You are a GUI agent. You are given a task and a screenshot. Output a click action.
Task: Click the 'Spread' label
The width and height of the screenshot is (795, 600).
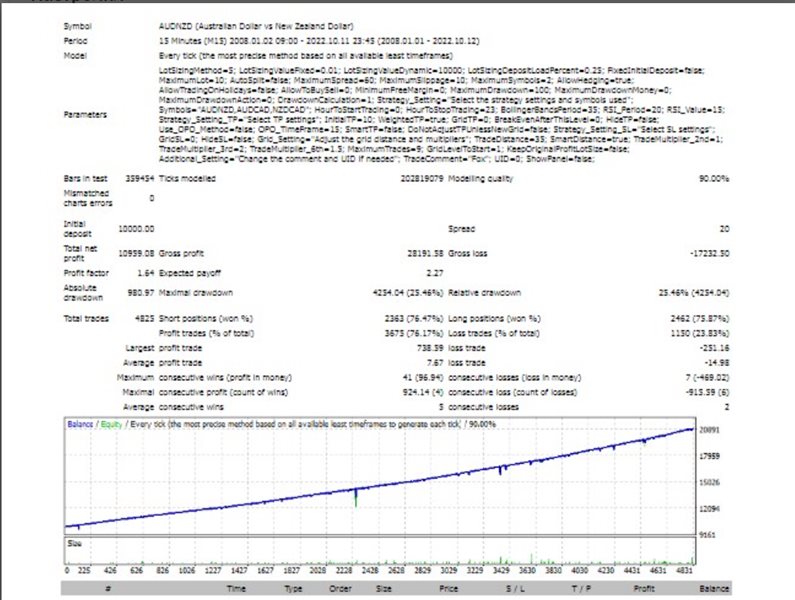tap(461, 229)
